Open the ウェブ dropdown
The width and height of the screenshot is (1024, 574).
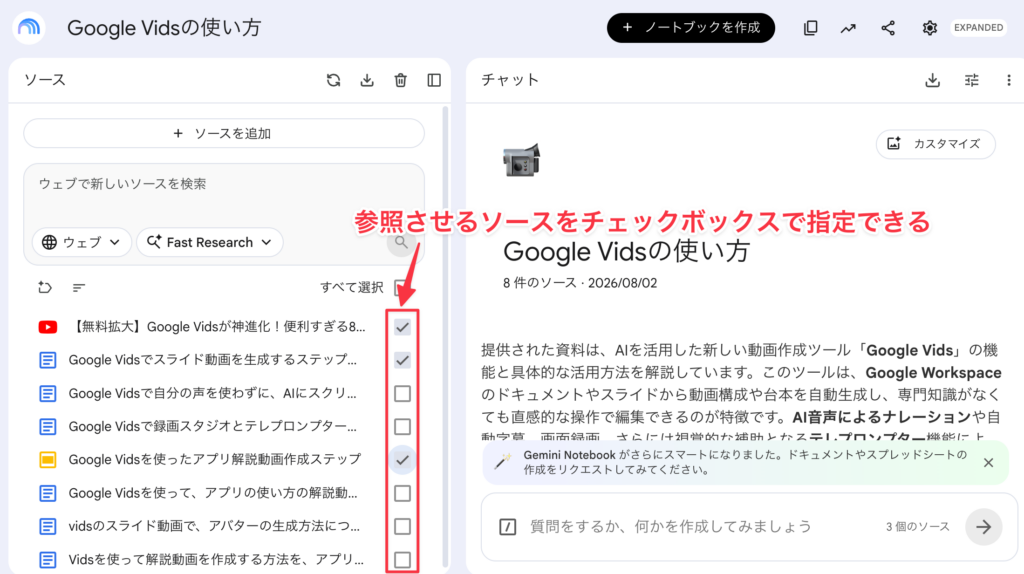click(x=82, y=242)
